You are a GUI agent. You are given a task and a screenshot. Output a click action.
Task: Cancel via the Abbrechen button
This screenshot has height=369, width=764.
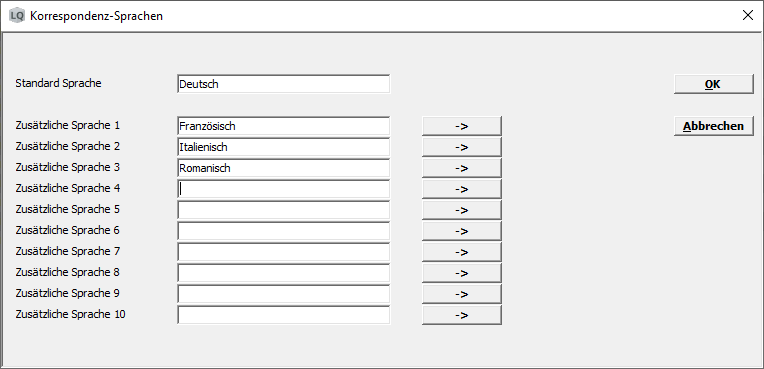714,126
